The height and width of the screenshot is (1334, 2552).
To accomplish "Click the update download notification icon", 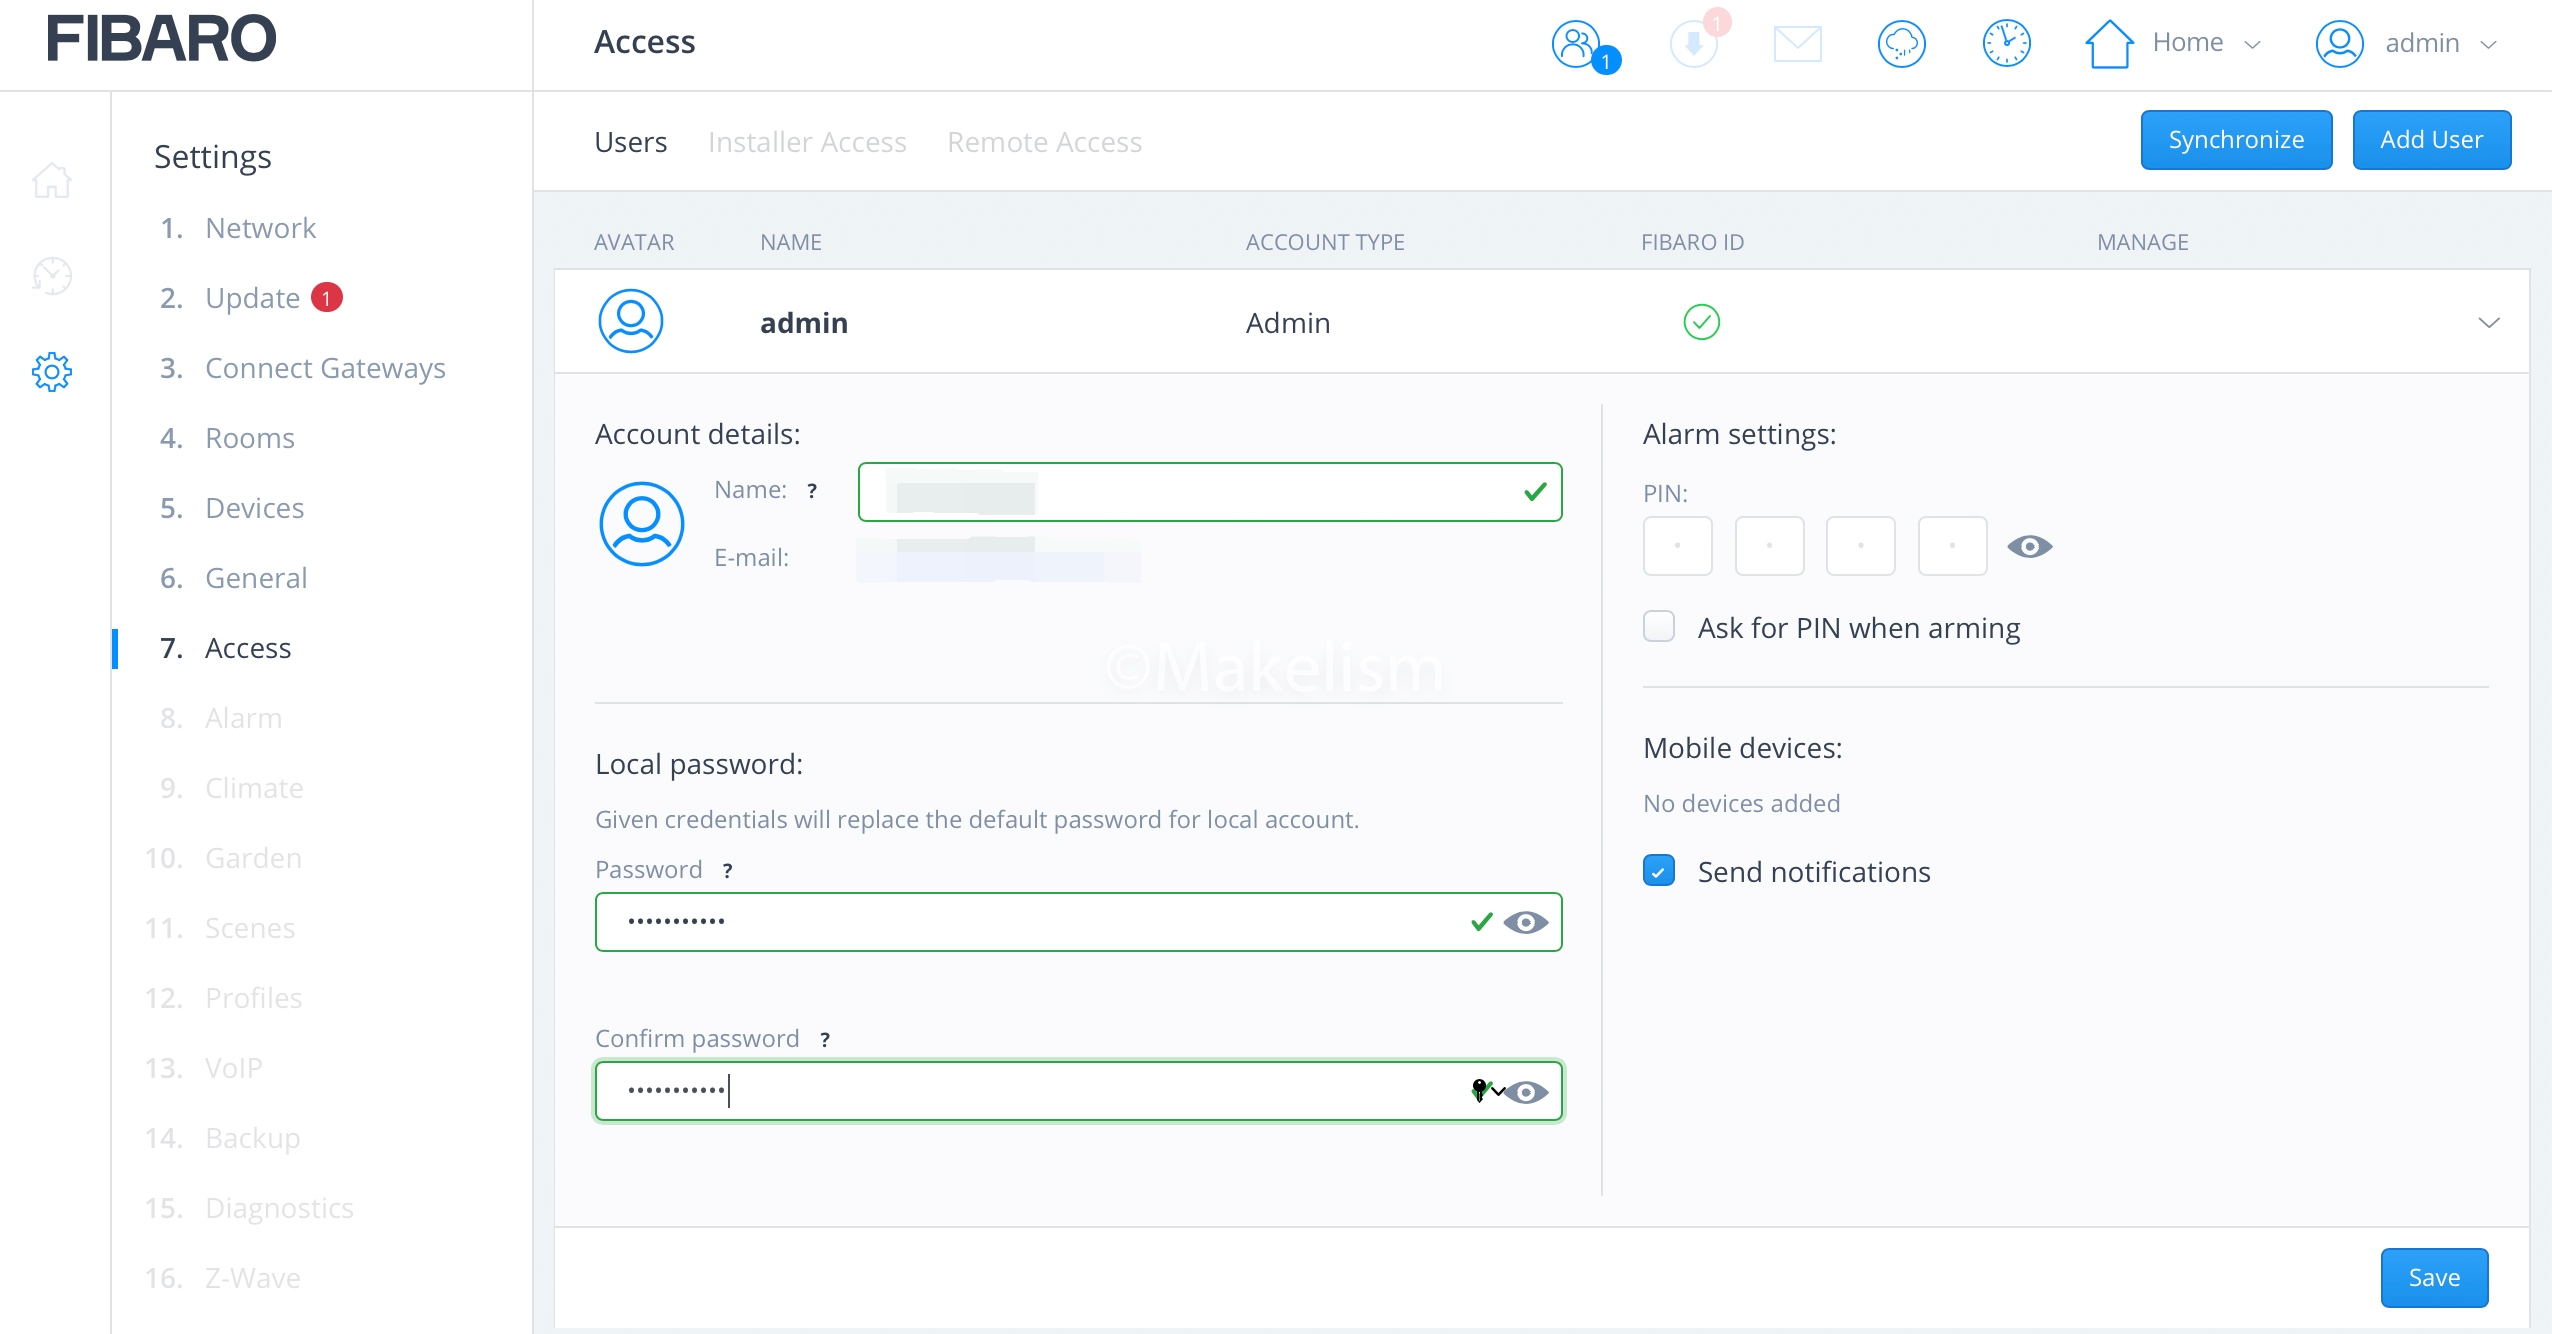I will tap(1694, 44).
